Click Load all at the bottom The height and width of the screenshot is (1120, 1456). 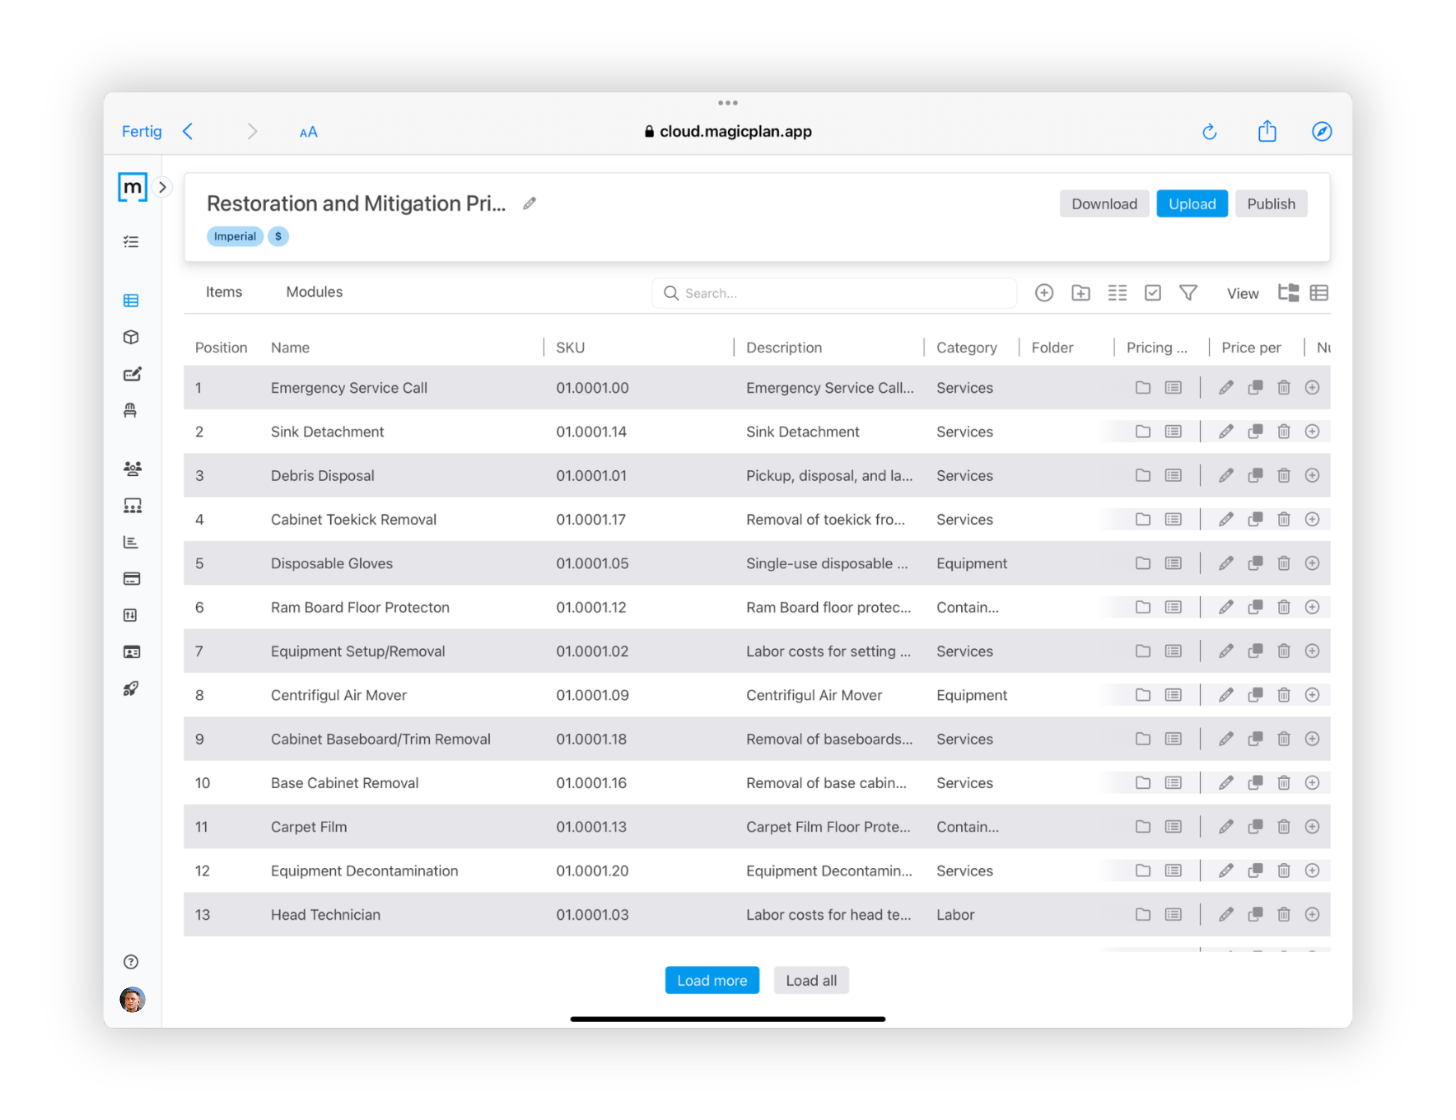(x=811, y=980)
